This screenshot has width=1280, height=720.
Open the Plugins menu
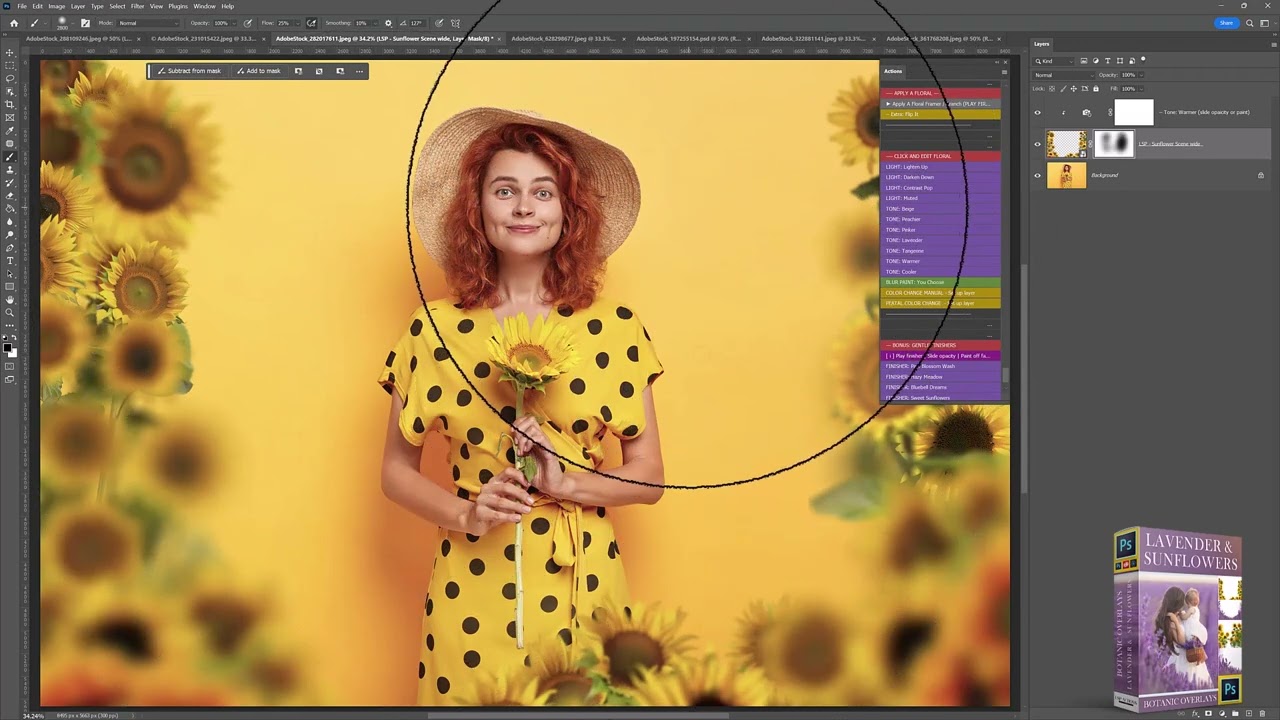(178, 6)
